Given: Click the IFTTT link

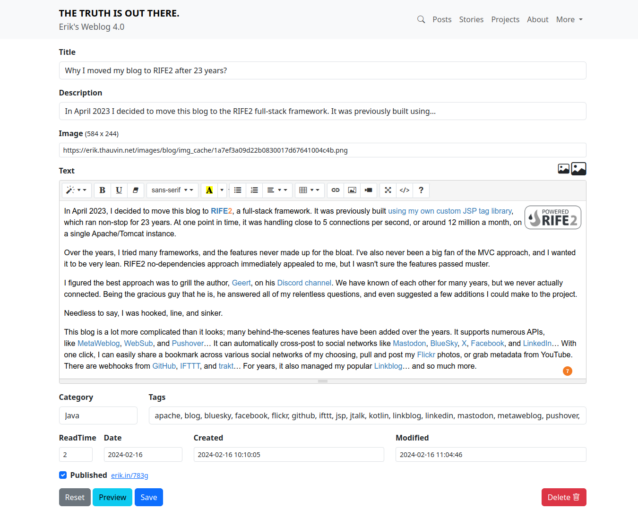Looking at the screenshot, I should 190,366.
